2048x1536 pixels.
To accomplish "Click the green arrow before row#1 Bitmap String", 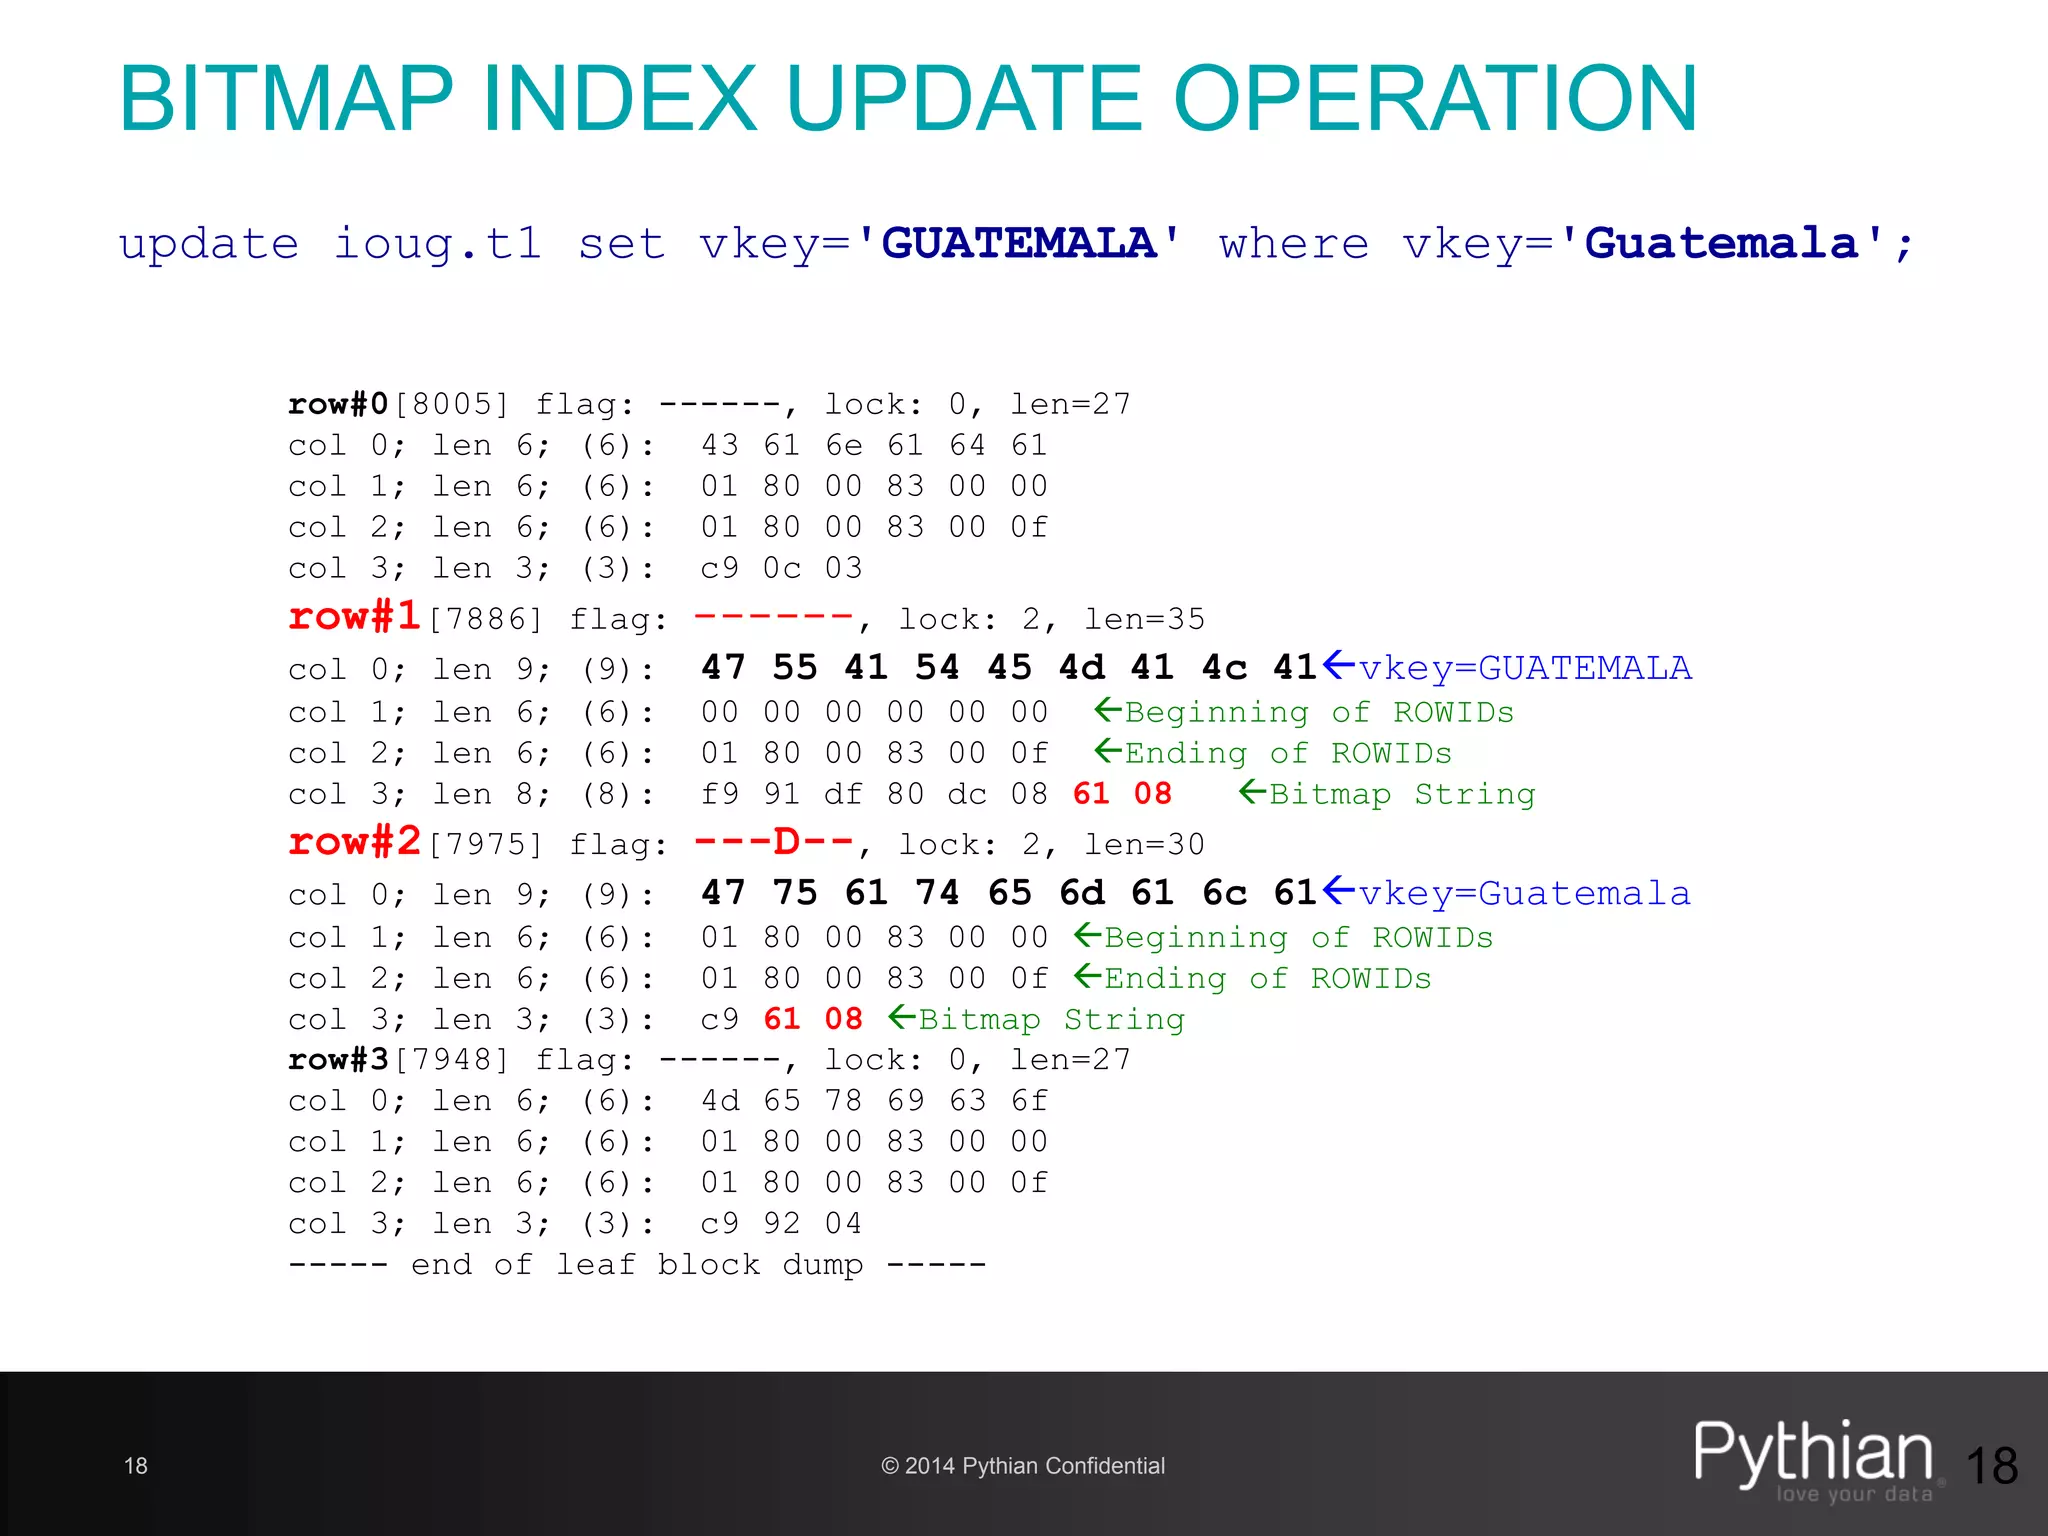I will click(1253, 792).
